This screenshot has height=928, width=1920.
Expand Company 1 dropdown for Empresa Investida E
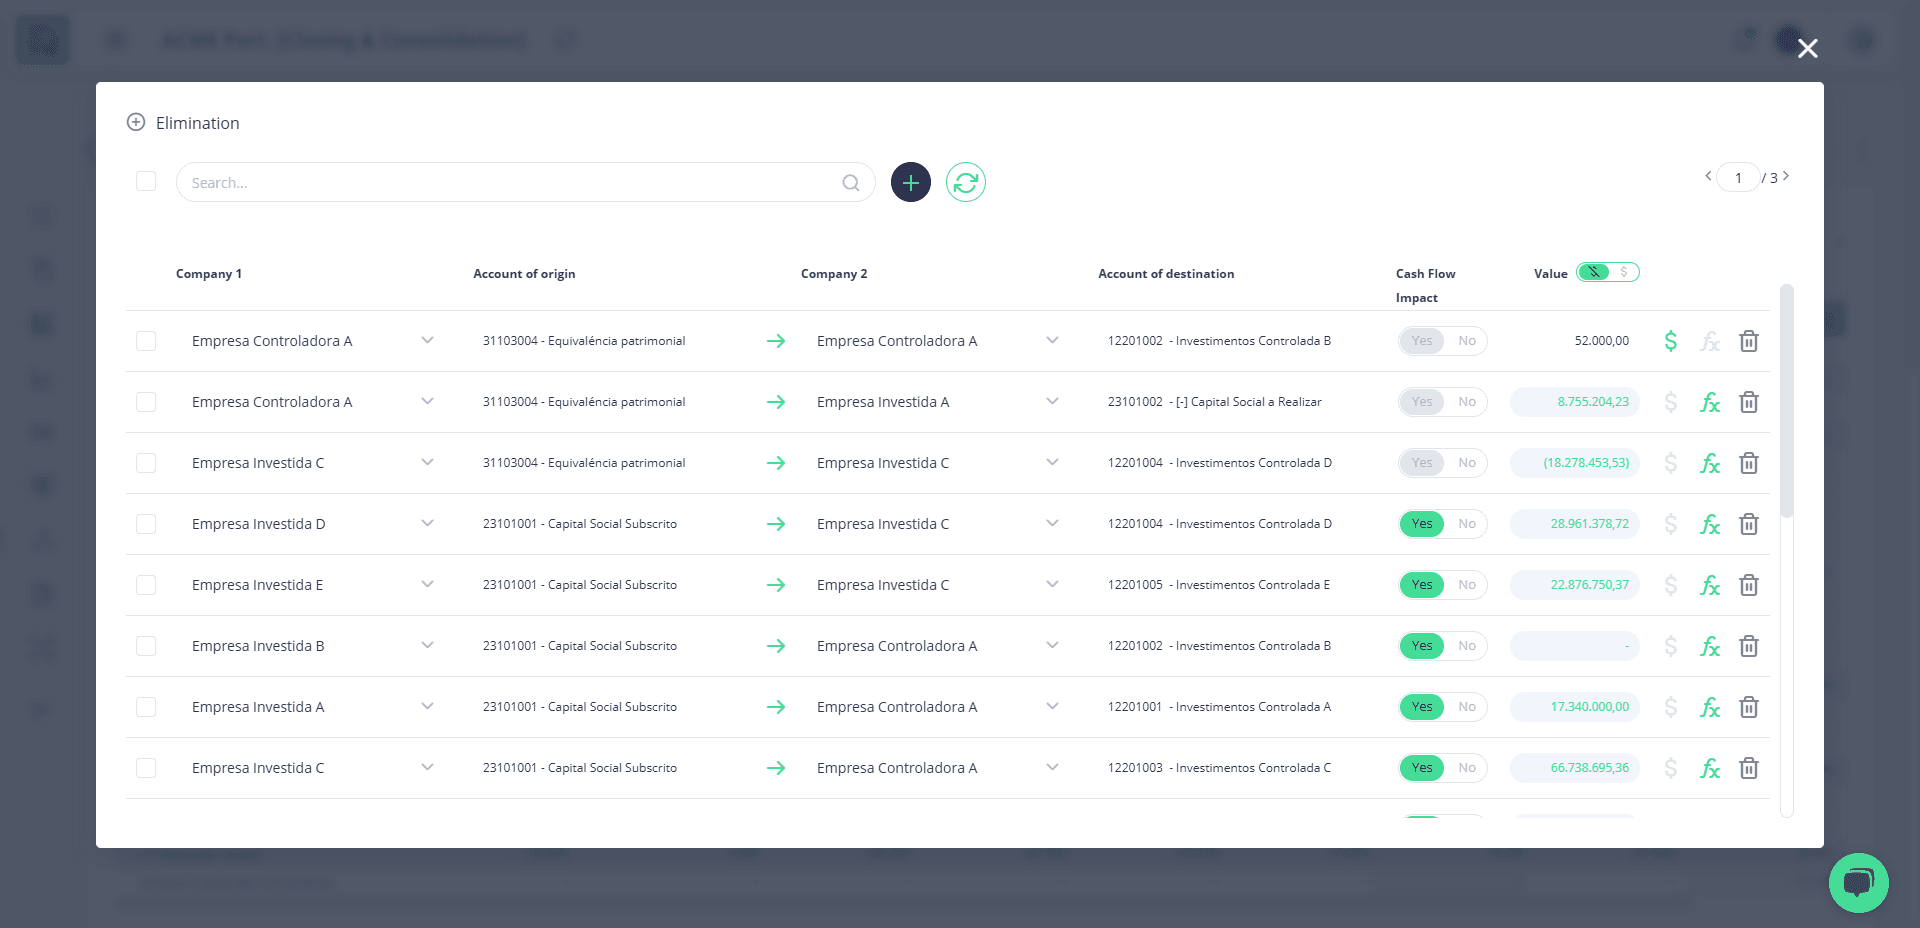tap(427, 585)
